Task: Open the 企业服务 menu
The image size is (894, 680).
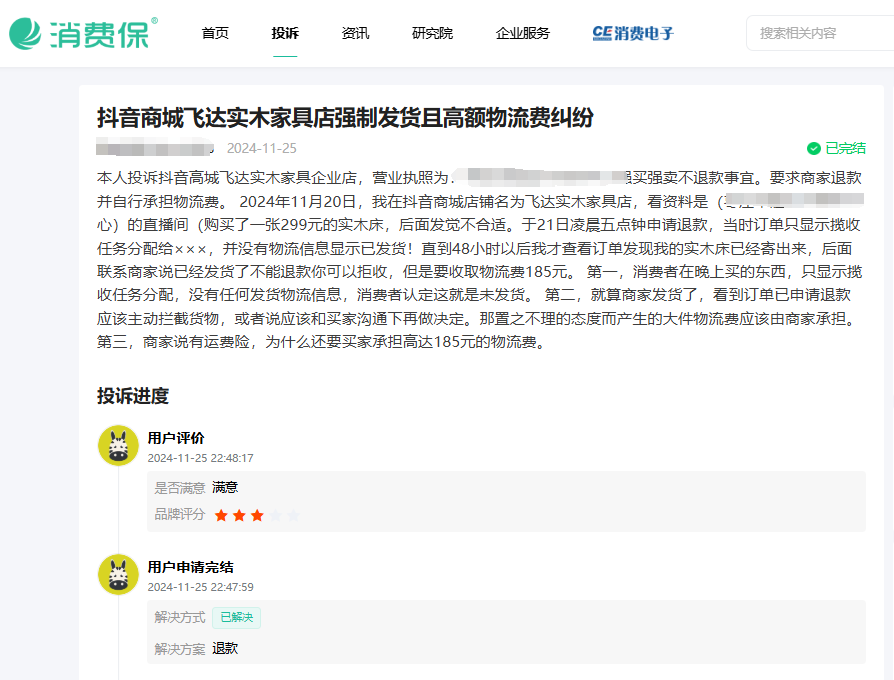Action: click(523, 33)
